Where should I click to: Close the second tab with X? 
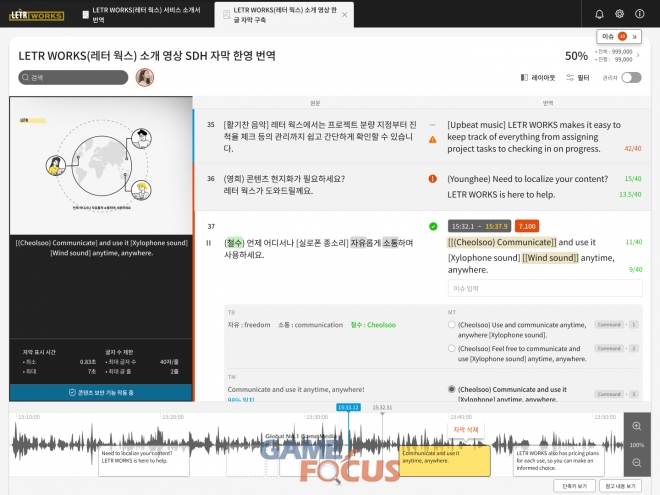[344, 15]
